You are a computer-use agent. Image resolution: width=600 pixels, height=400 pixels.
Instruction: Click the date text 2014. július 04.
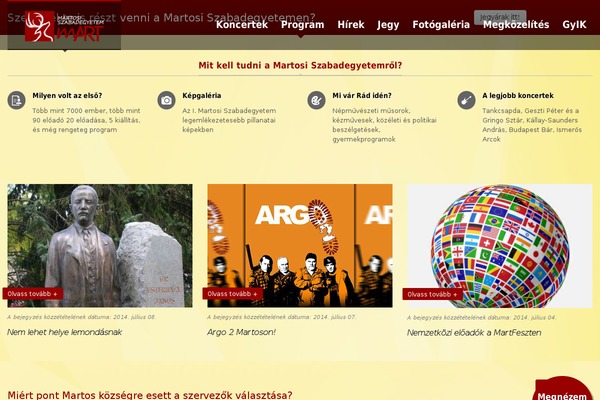535,317
